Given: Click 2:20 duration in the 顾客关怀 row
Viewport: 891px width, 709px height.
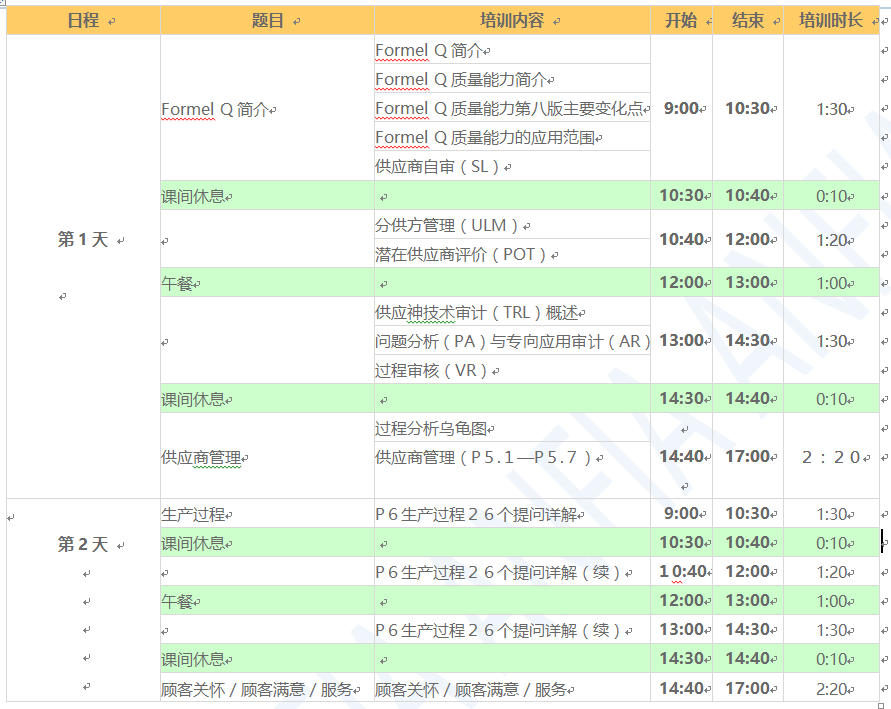Looking at the screenshot, I should coord(831,689).
